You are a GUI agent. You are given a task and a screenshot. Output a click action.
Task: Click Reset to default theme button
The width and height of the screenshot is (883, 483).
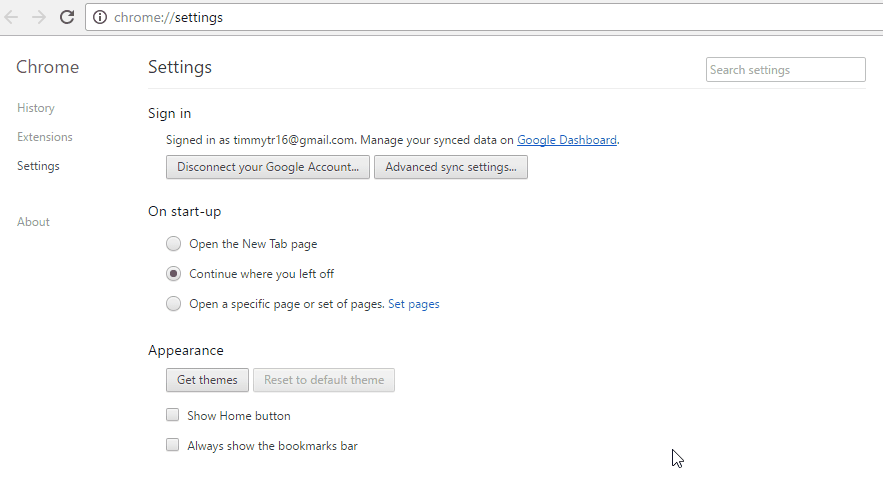324,380
